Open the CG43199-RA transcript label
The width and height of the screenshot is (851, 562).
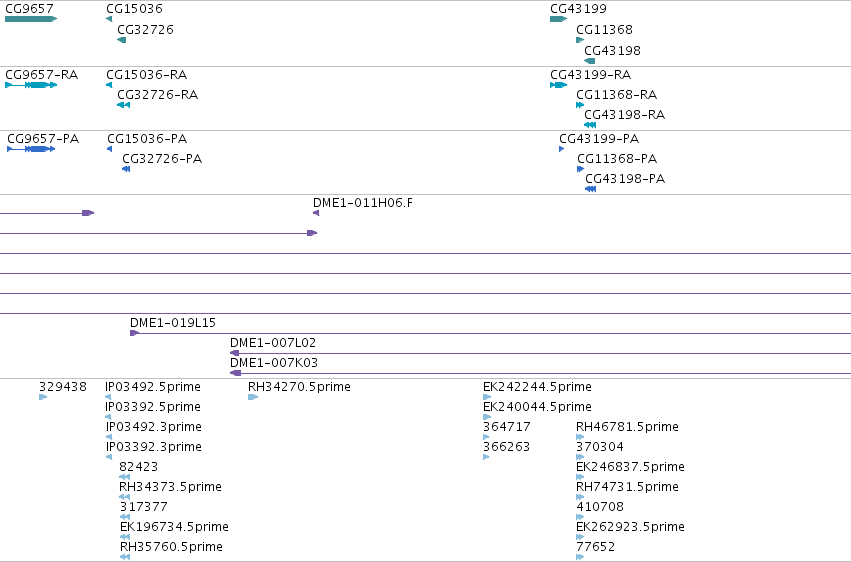(590, 75)
